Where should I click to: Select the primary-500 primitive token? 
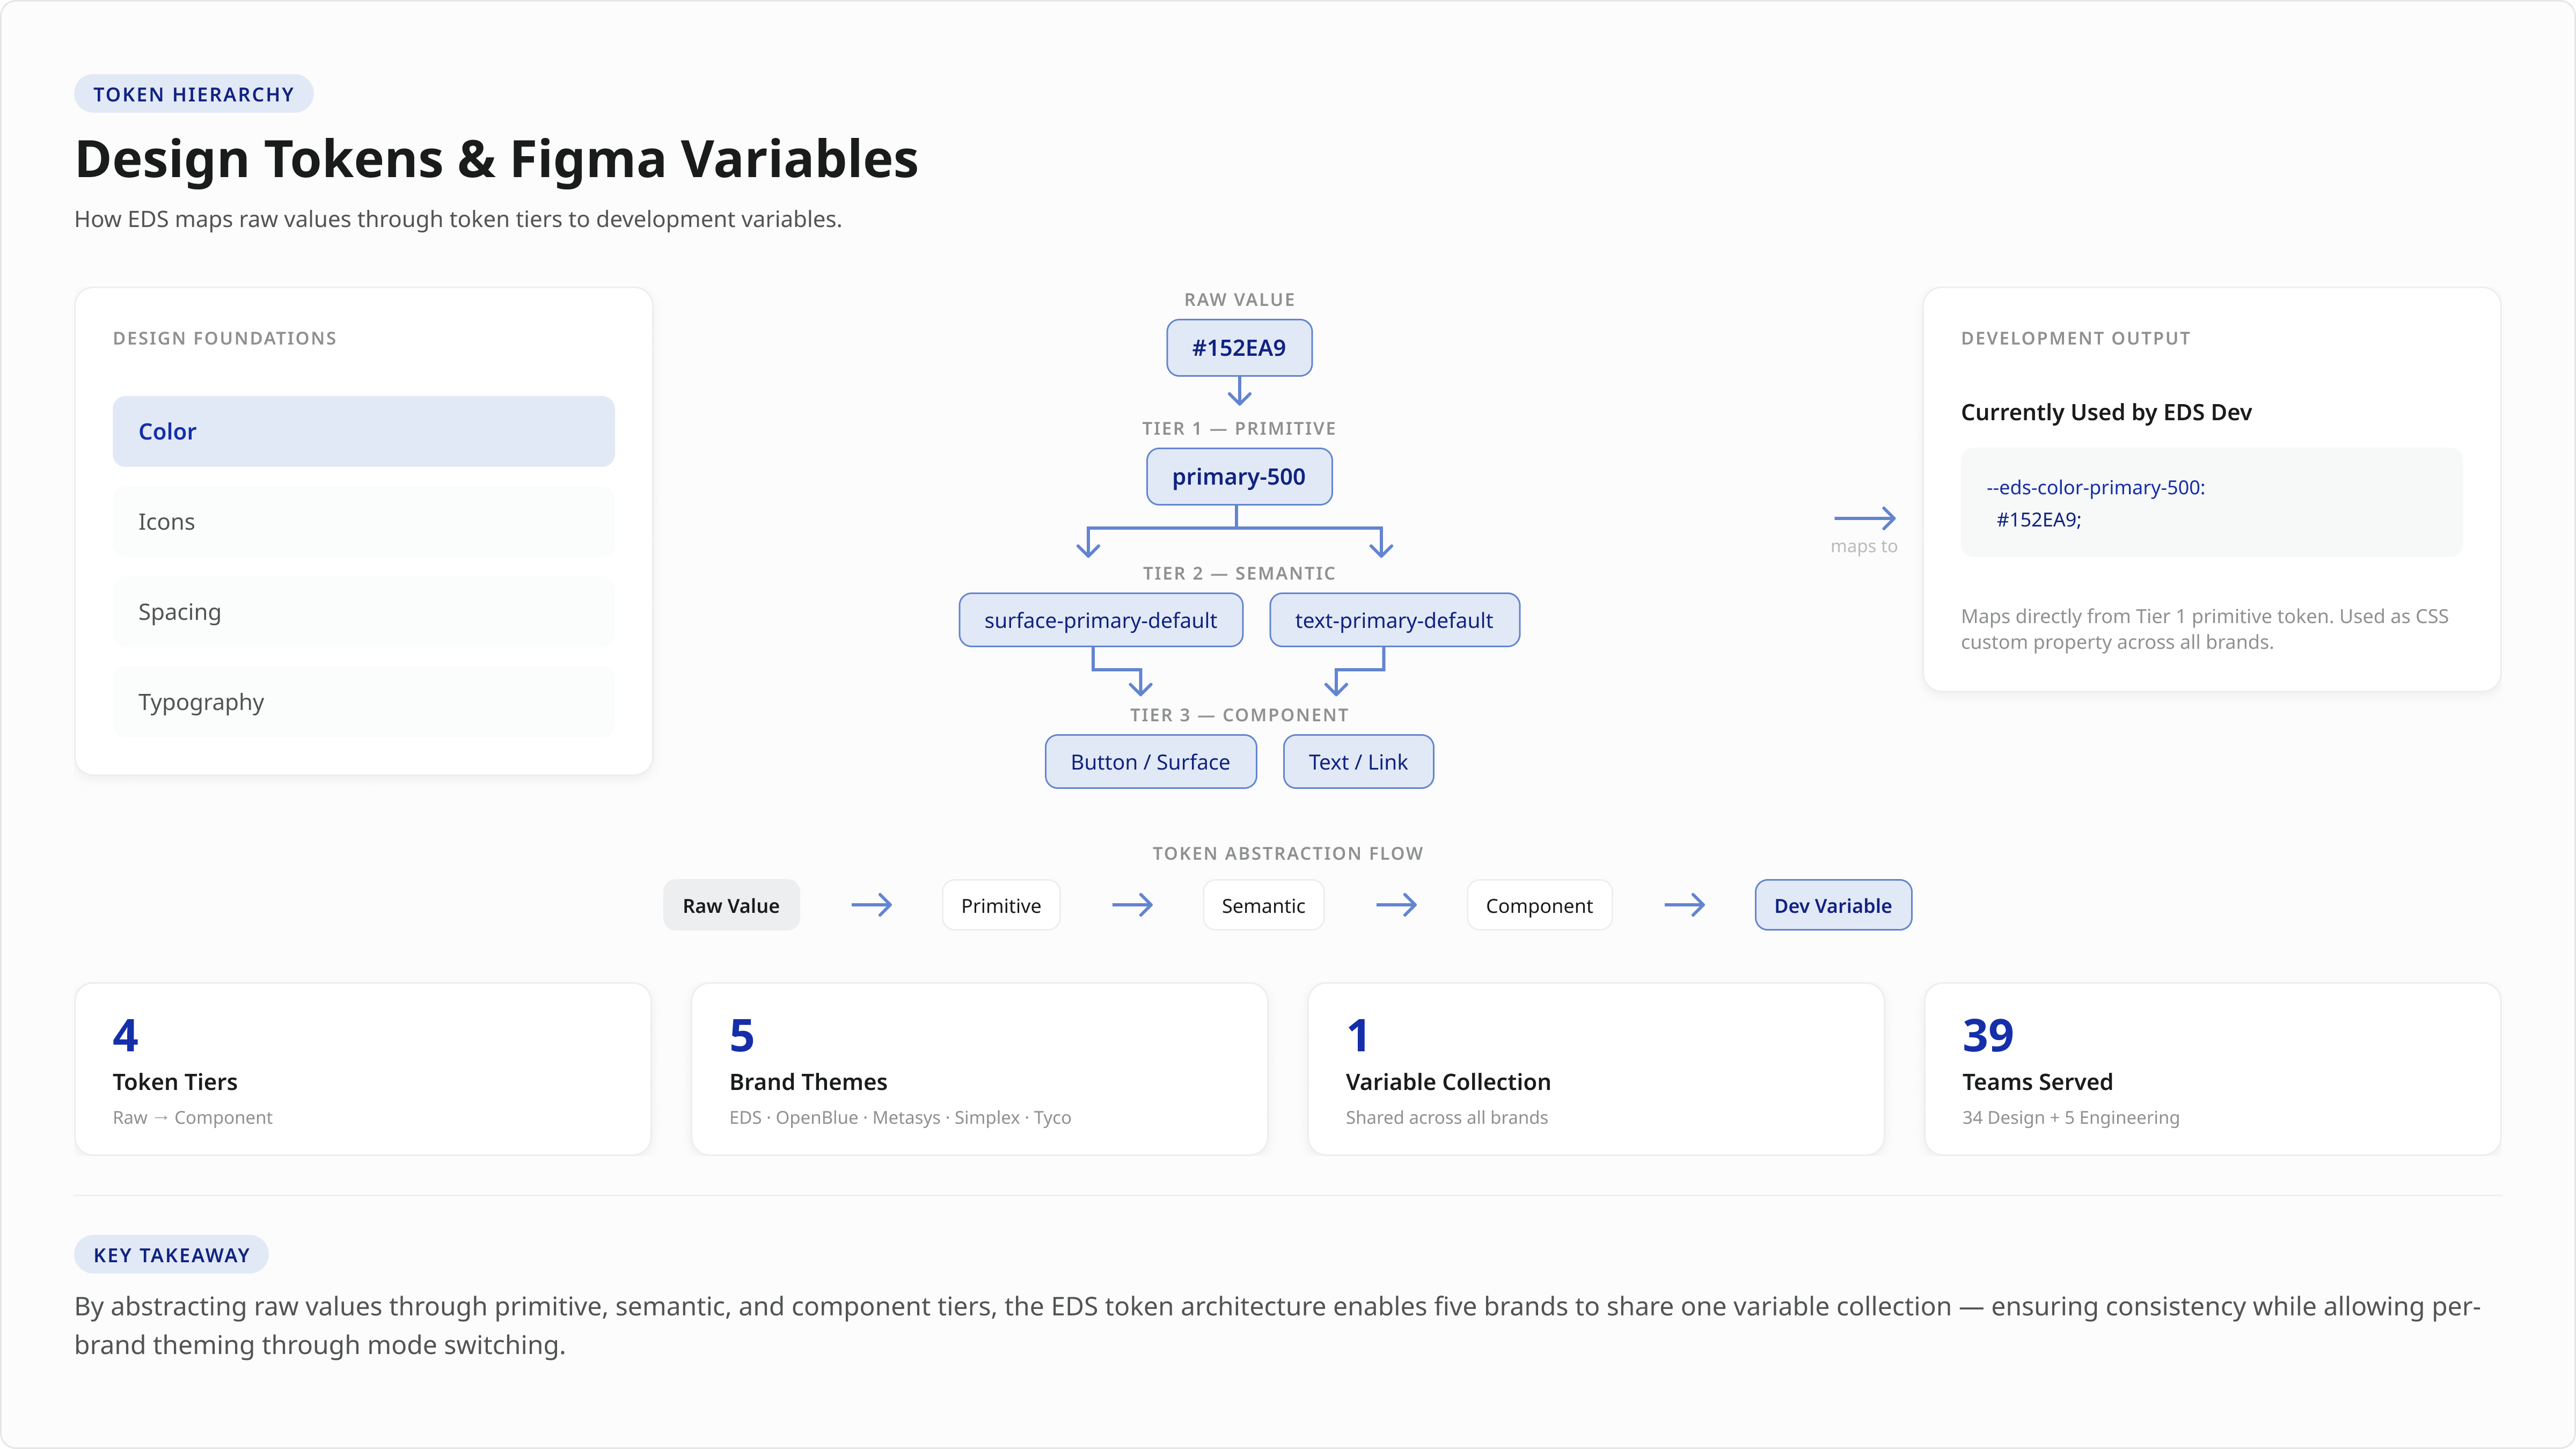coord(1239,476)
